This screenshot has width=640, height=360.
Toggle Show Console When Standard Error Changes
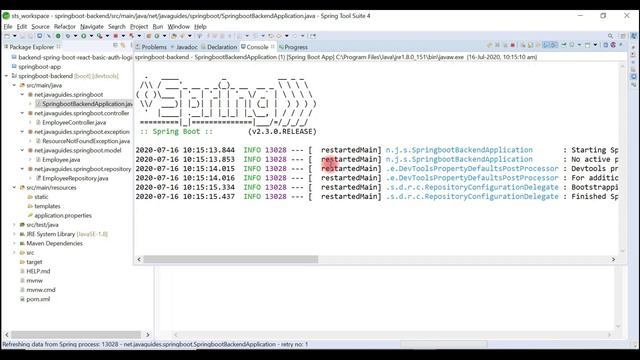(554, 45)
